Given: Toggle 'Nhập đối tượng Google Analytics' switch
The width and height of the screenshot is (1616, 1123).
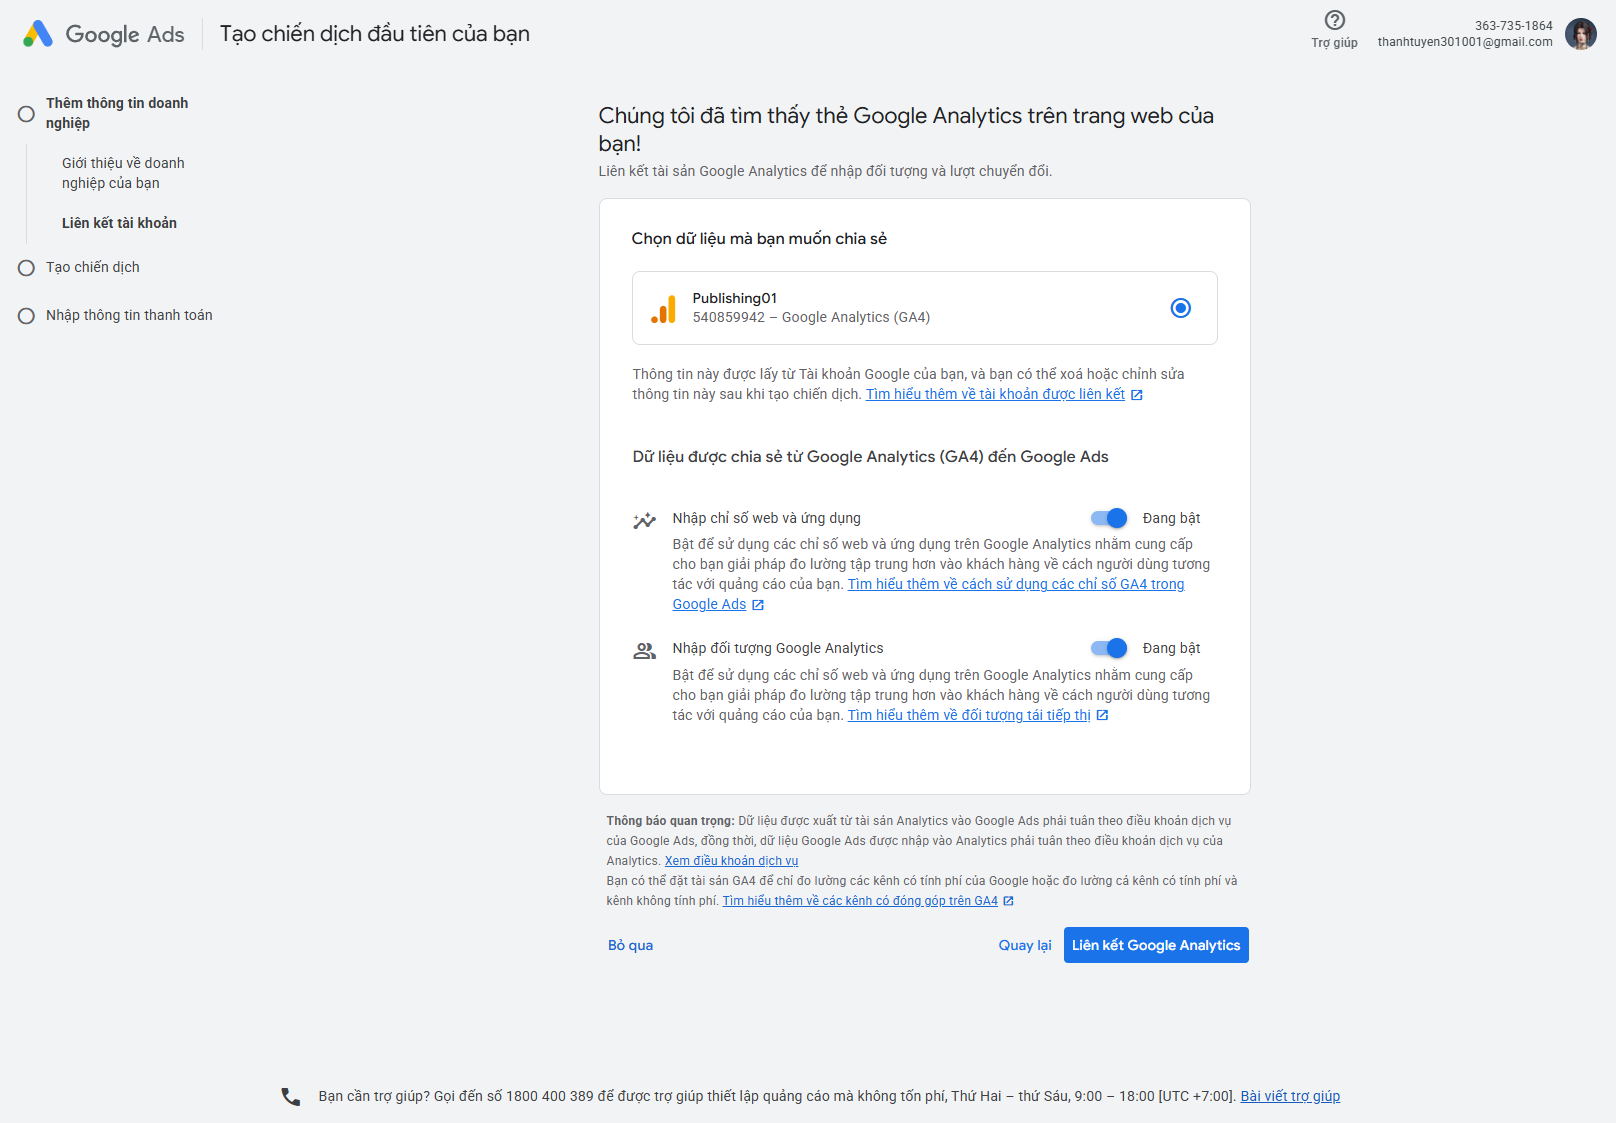Looking at the screenshot, I should pos(1109,648).
